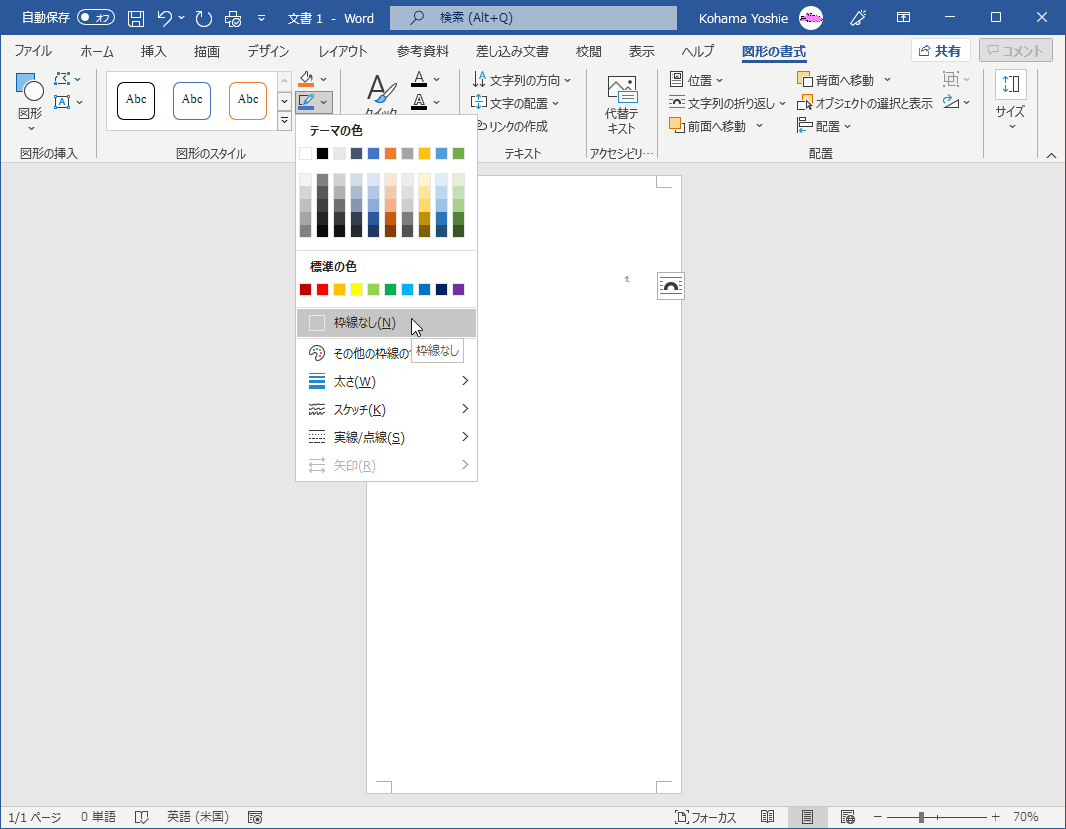This screenshot has height=829, width=1066.
Task: Click the Save icon in title bar
Action: click(136, 18)
